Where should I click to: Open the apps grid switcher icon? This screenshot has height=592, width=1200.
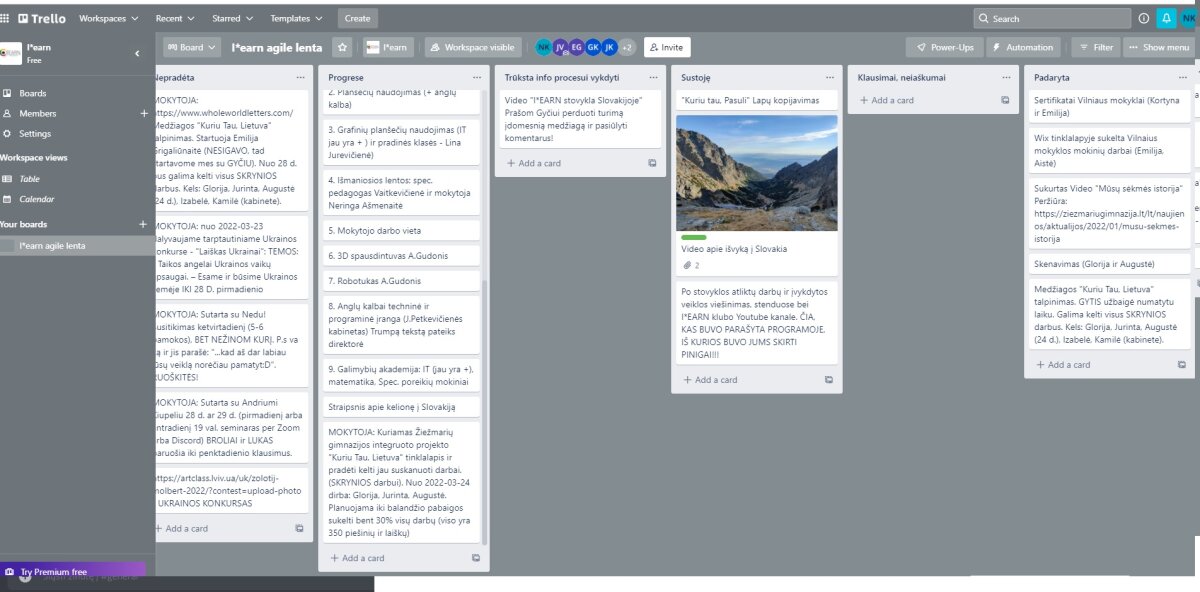[x=6, y=18]
